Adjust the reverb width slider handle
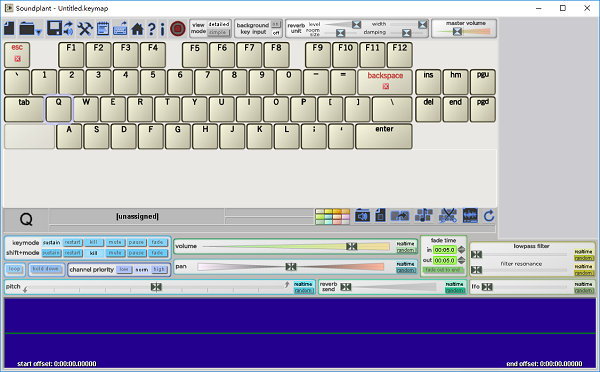 (422, 25)
